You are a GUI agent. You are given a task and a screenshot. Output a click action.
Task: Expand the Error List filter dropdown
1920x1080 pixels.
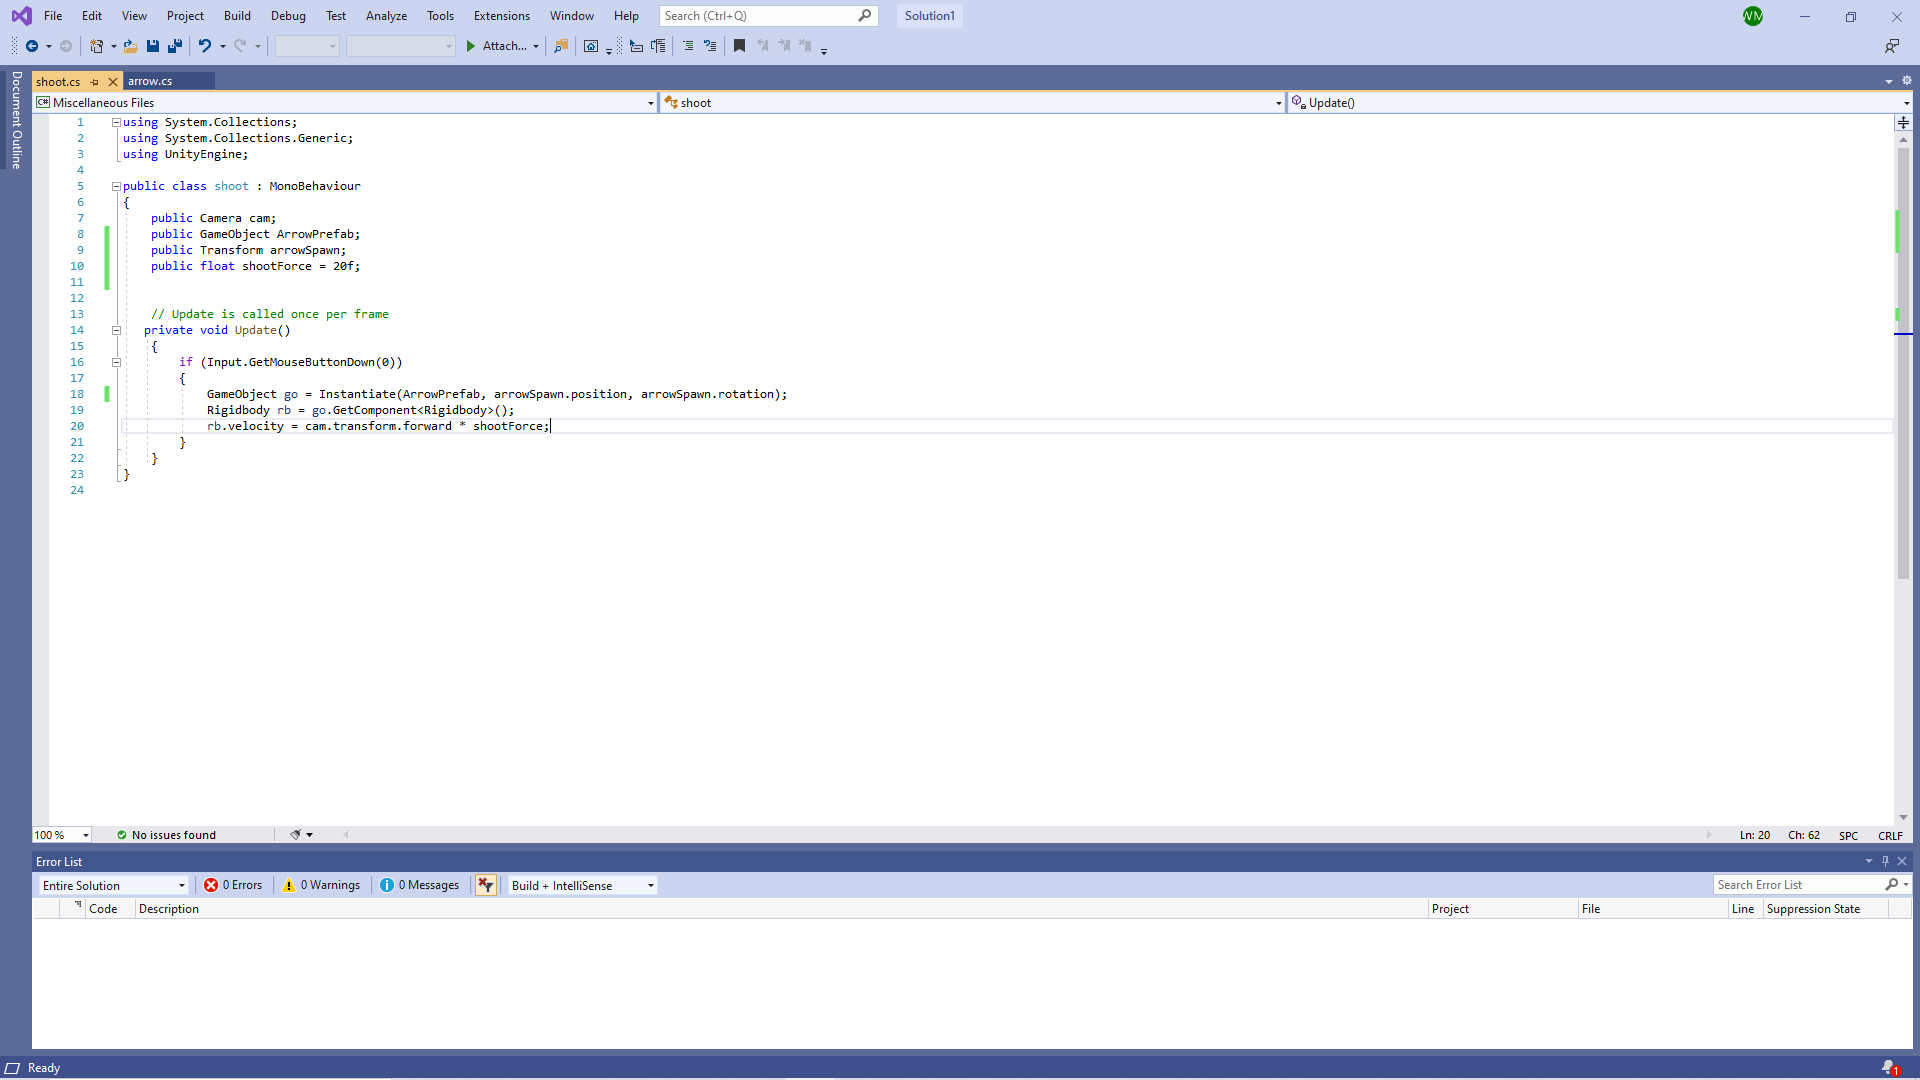point(182,884)
